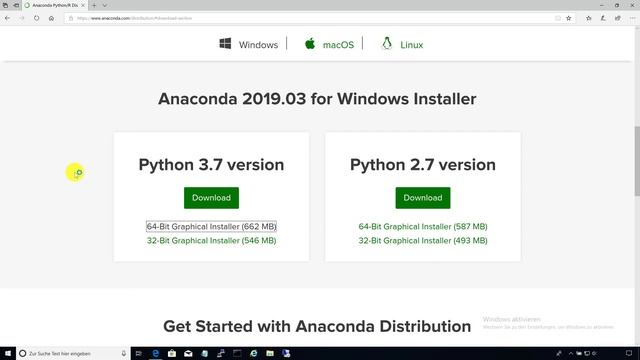Open Microsoft Store taskbar icon

(172, 353)
